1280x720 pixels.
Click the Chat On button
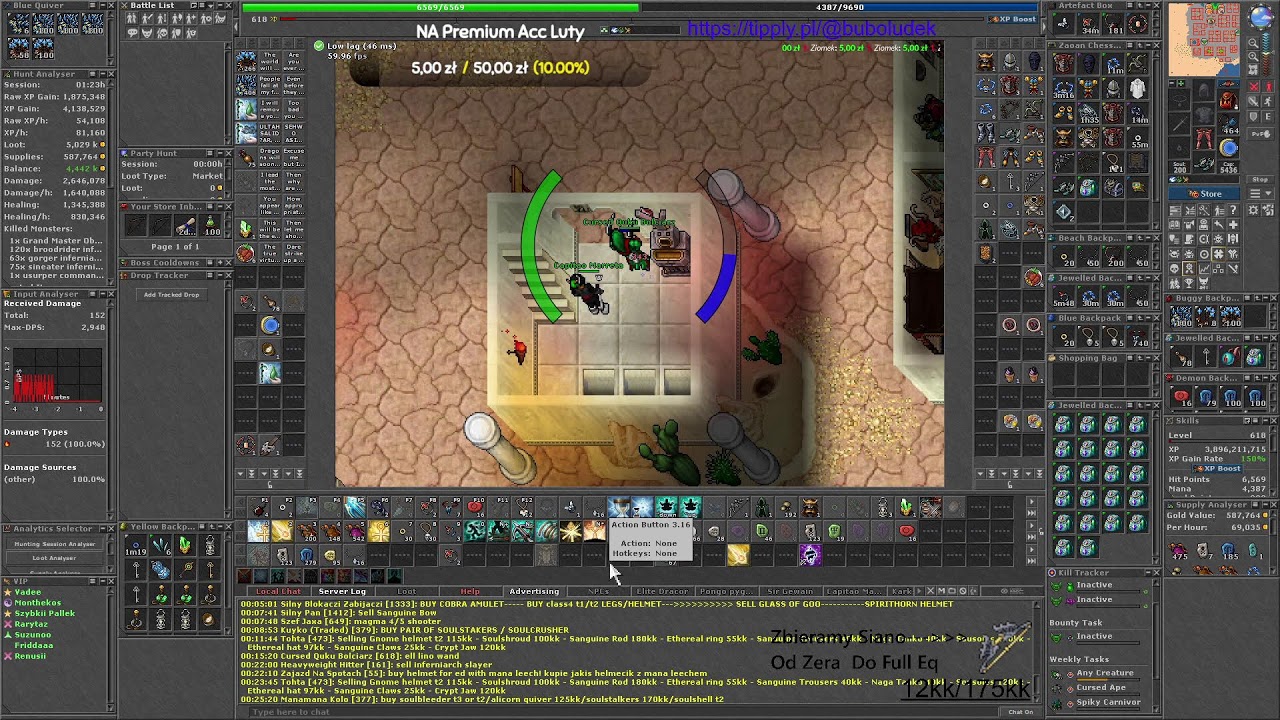click(1021, 712)
